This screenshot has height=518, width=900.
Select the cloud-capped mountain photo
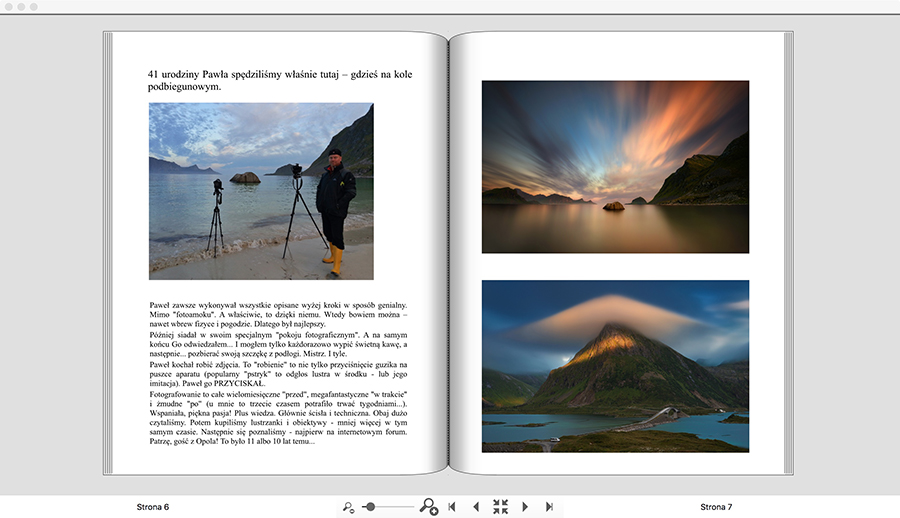tap(615, 366)
